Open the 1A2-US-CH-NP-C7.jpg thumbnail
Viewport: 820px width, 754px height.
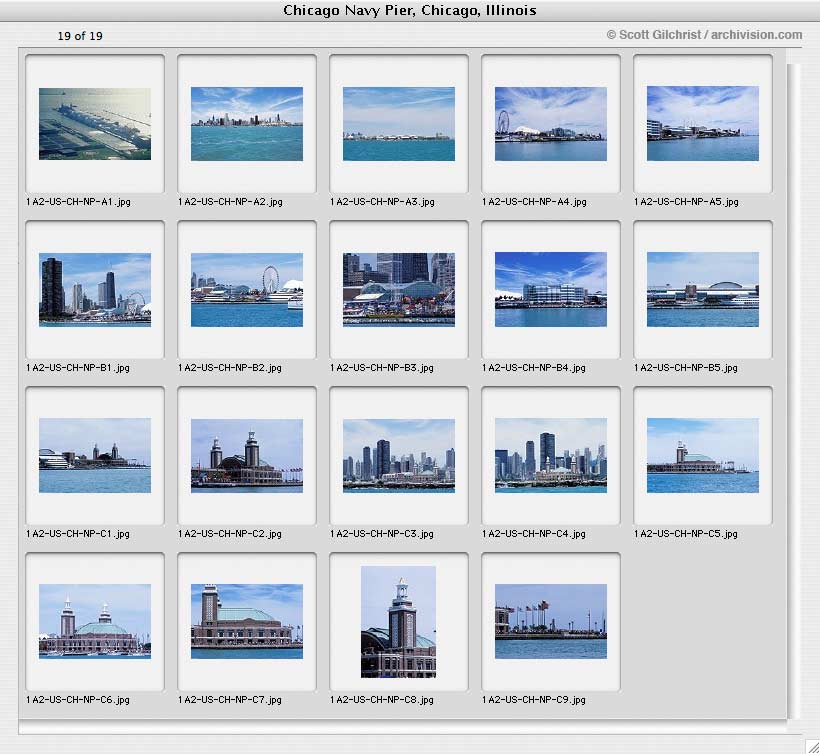tap(247, 621)
